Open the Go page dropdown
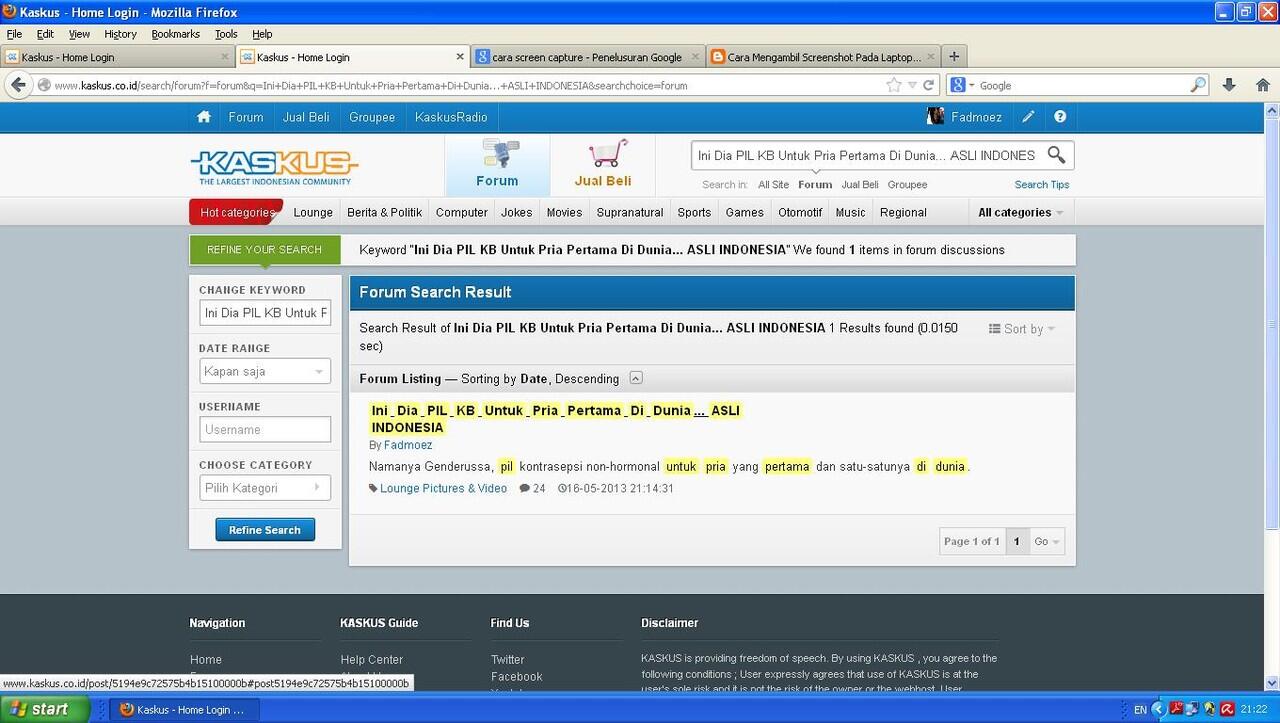The image size is (1280, 723). [x=1047, y=541]
